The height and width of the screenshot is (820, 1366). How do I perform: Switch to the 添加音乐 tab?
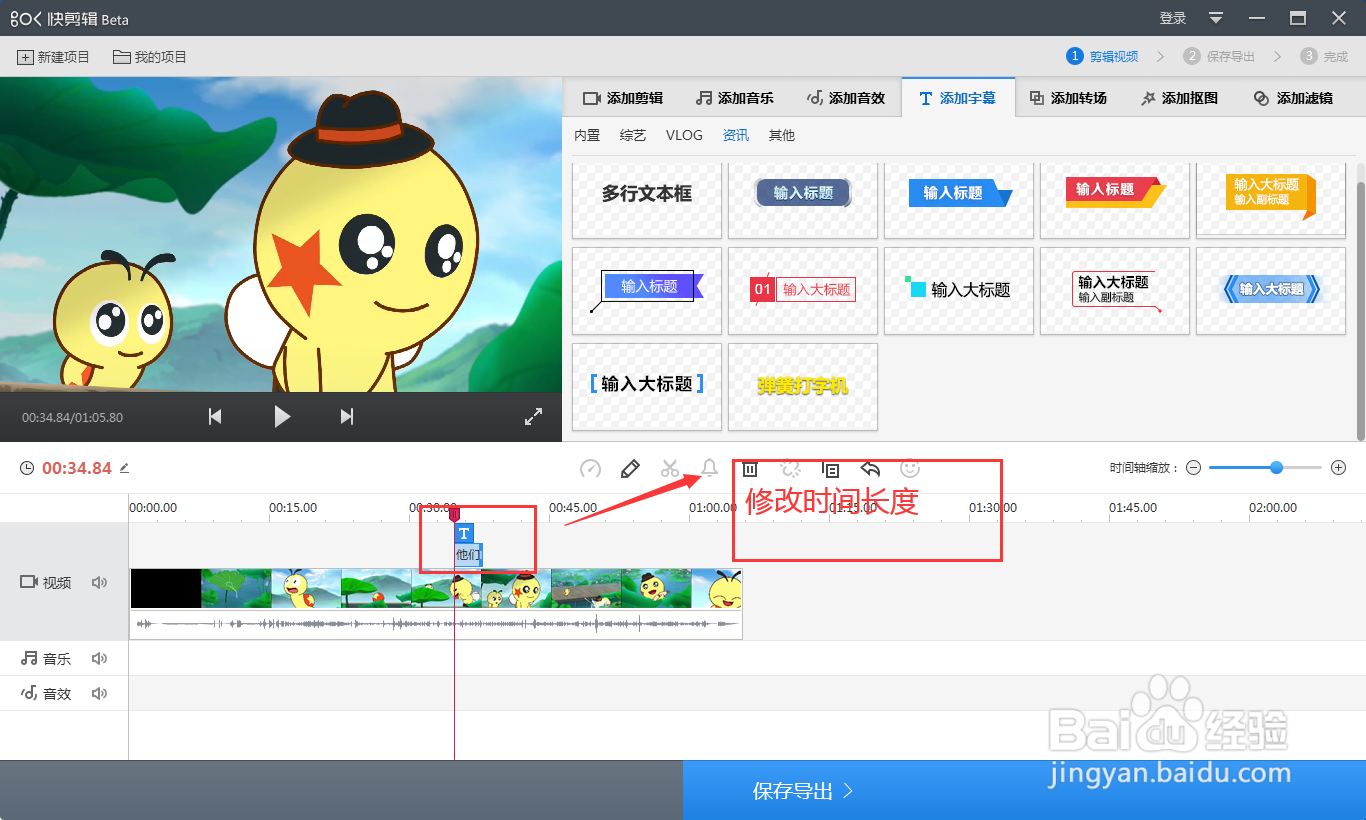pos(735,98)
